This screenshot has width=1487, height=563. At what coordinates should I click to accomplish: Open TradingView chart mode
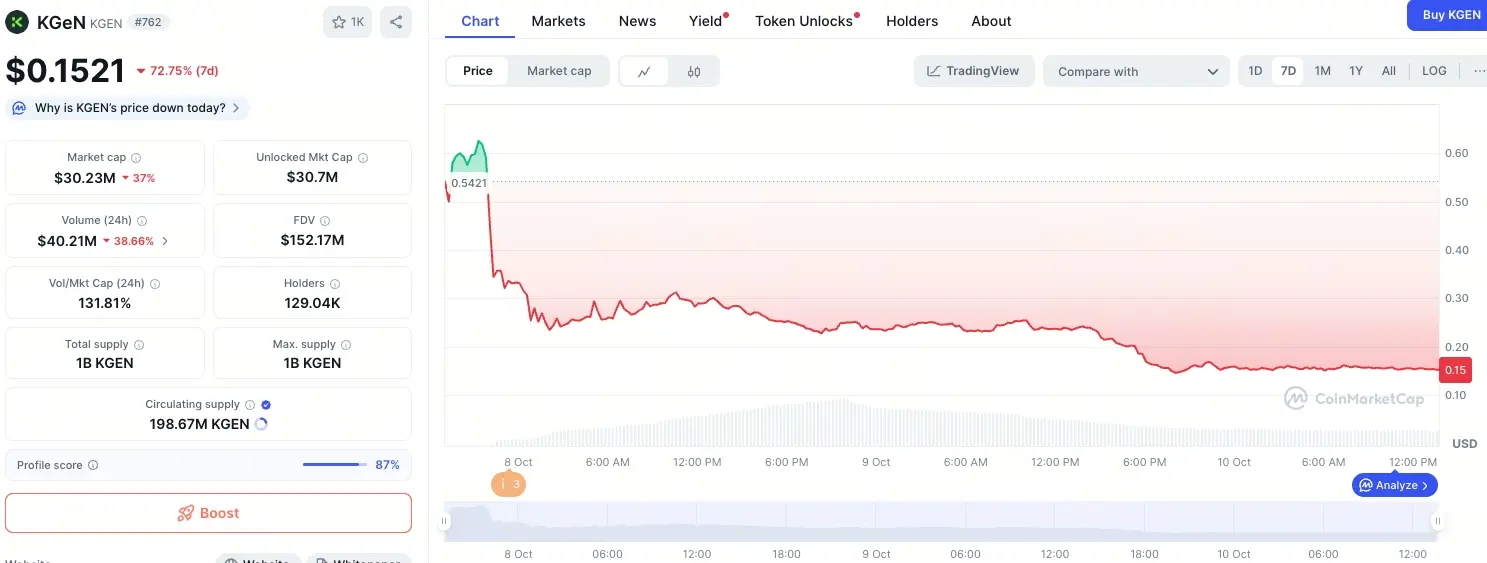[x=974, y=71]
